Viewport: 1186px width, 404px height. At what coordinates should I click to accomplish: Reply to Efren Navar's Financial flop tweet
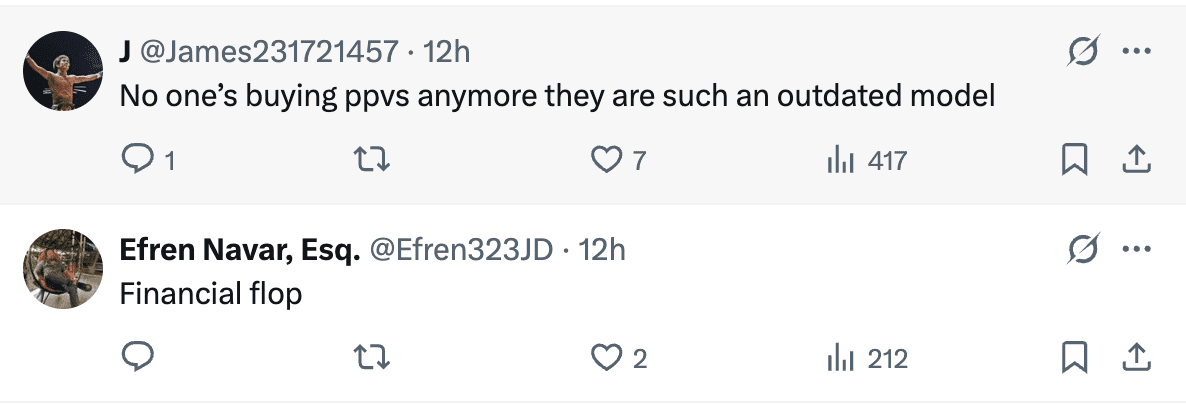pyautogui.click(x=135, y=357)
